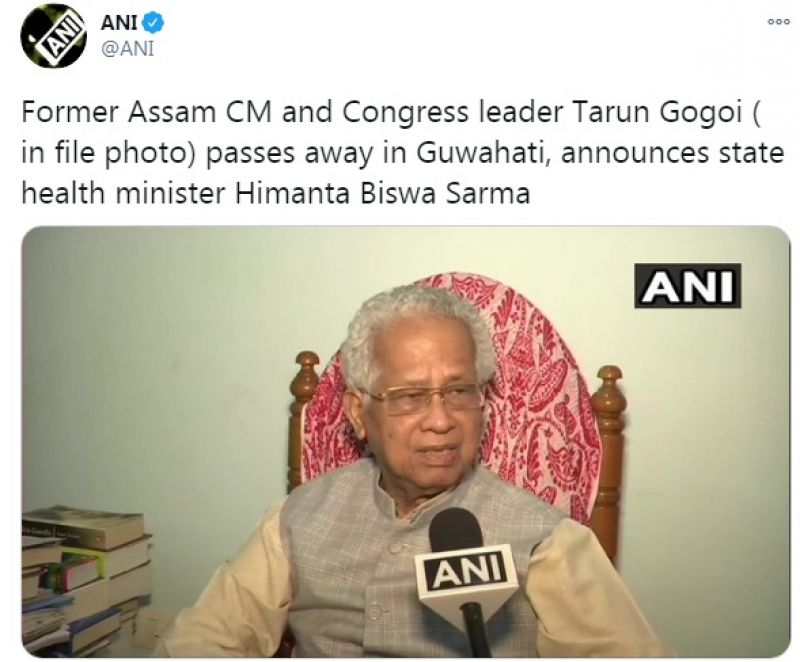Open the tweet's attached photo
Viewport: 800px width, 662px height.
406,441
